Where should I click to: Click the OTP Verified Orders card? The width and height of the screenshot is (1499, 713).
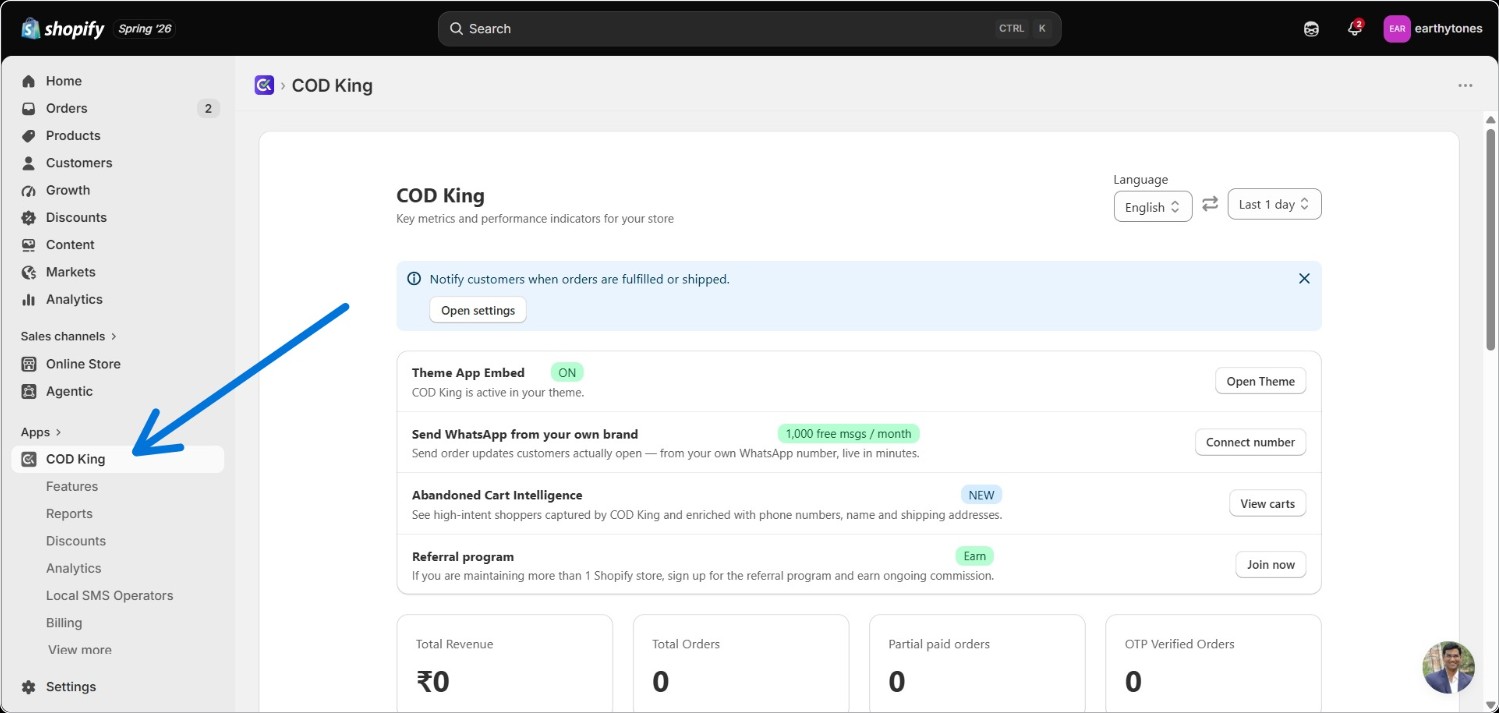[1213, 664]
